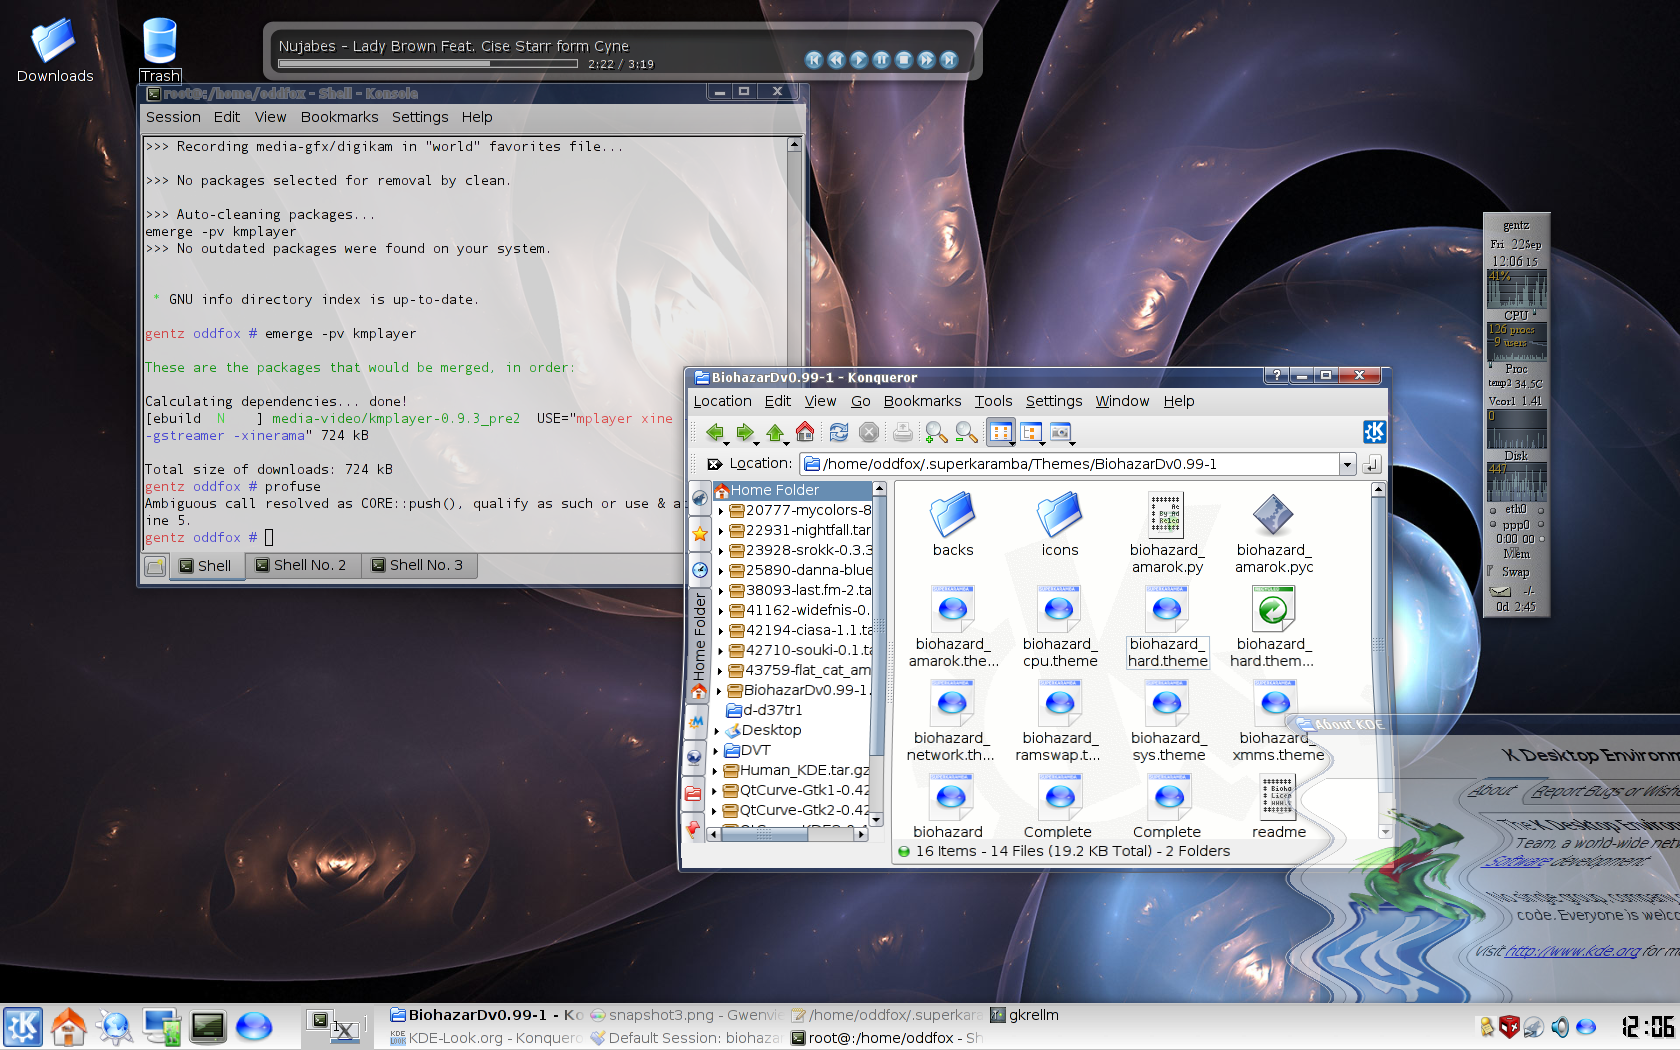The image size is (1680, 1050).
Task: Click the panel clock showing 12:06
Action: 1647,1027
